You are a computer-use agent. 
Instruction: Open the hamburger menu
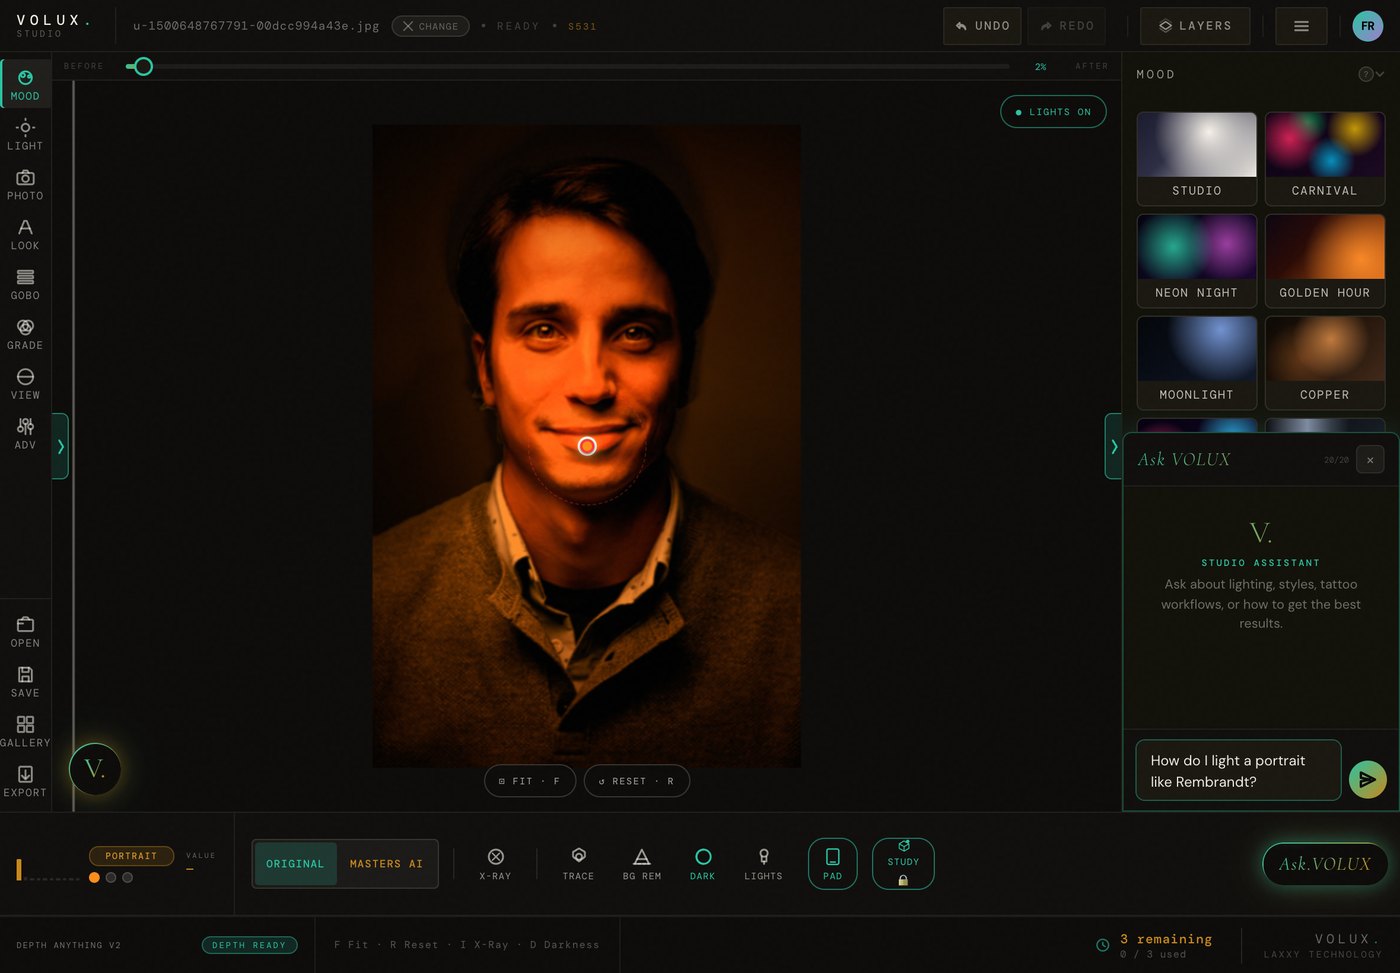[x=1301, y=26]
